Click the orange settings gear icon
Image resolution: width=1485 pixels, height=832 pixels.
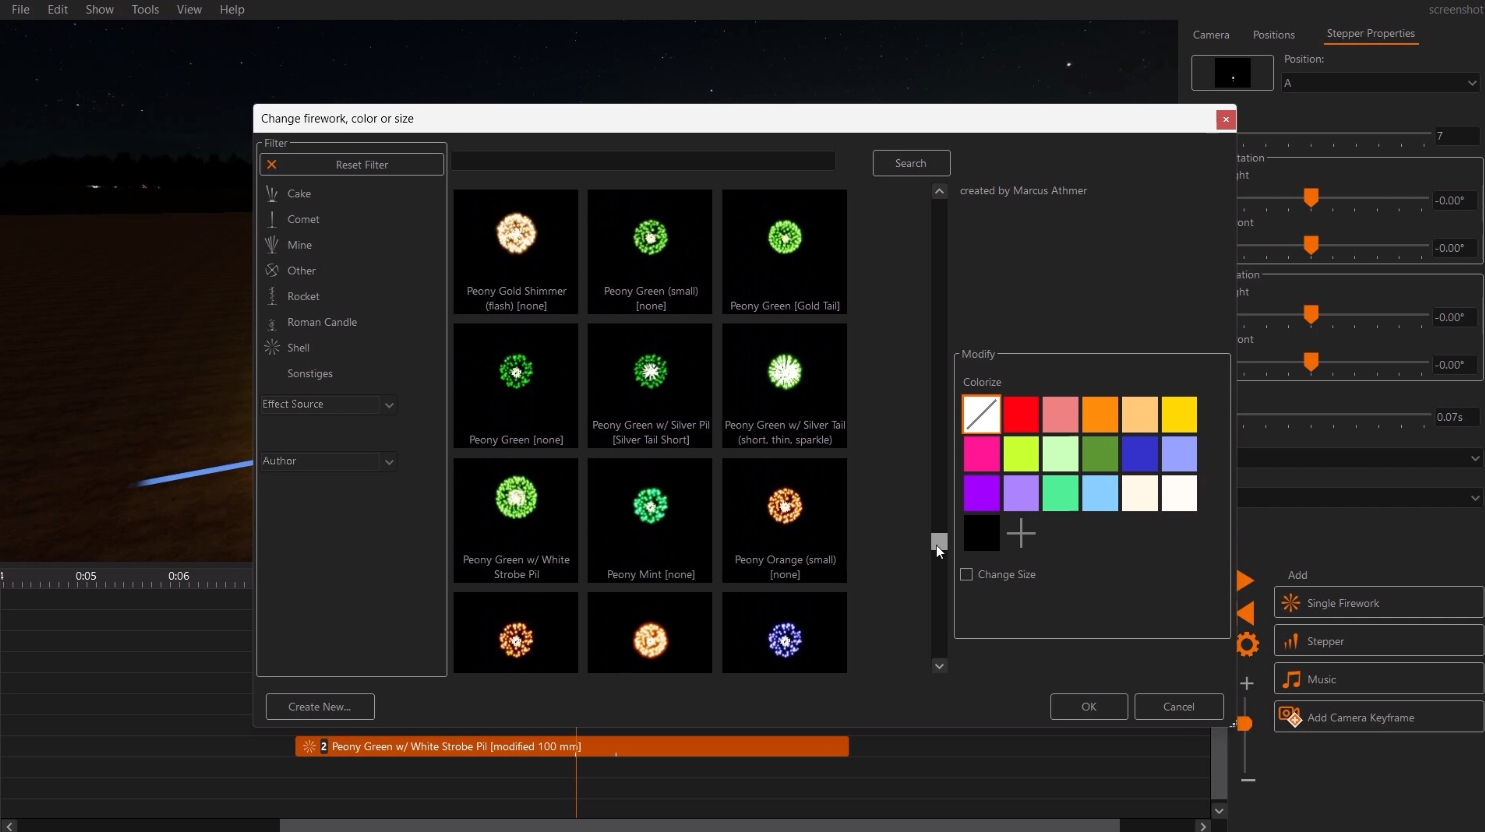(1247, 645)
